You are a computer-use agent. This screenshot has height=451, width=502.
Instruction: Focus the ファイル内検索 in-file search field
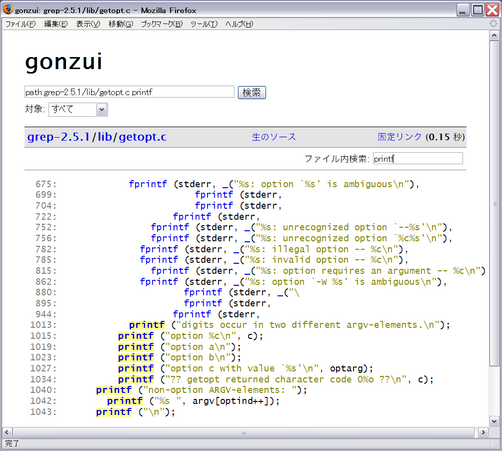coord(418,158)
